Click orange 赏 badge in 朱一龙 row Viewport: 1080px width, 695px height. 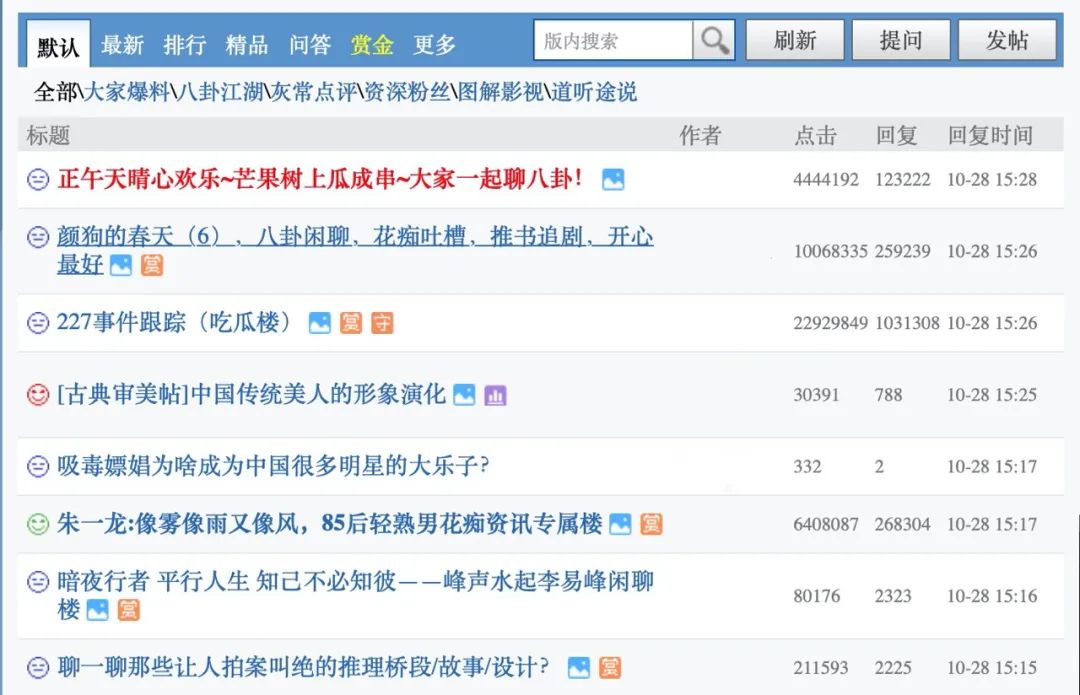click(652, 524)
